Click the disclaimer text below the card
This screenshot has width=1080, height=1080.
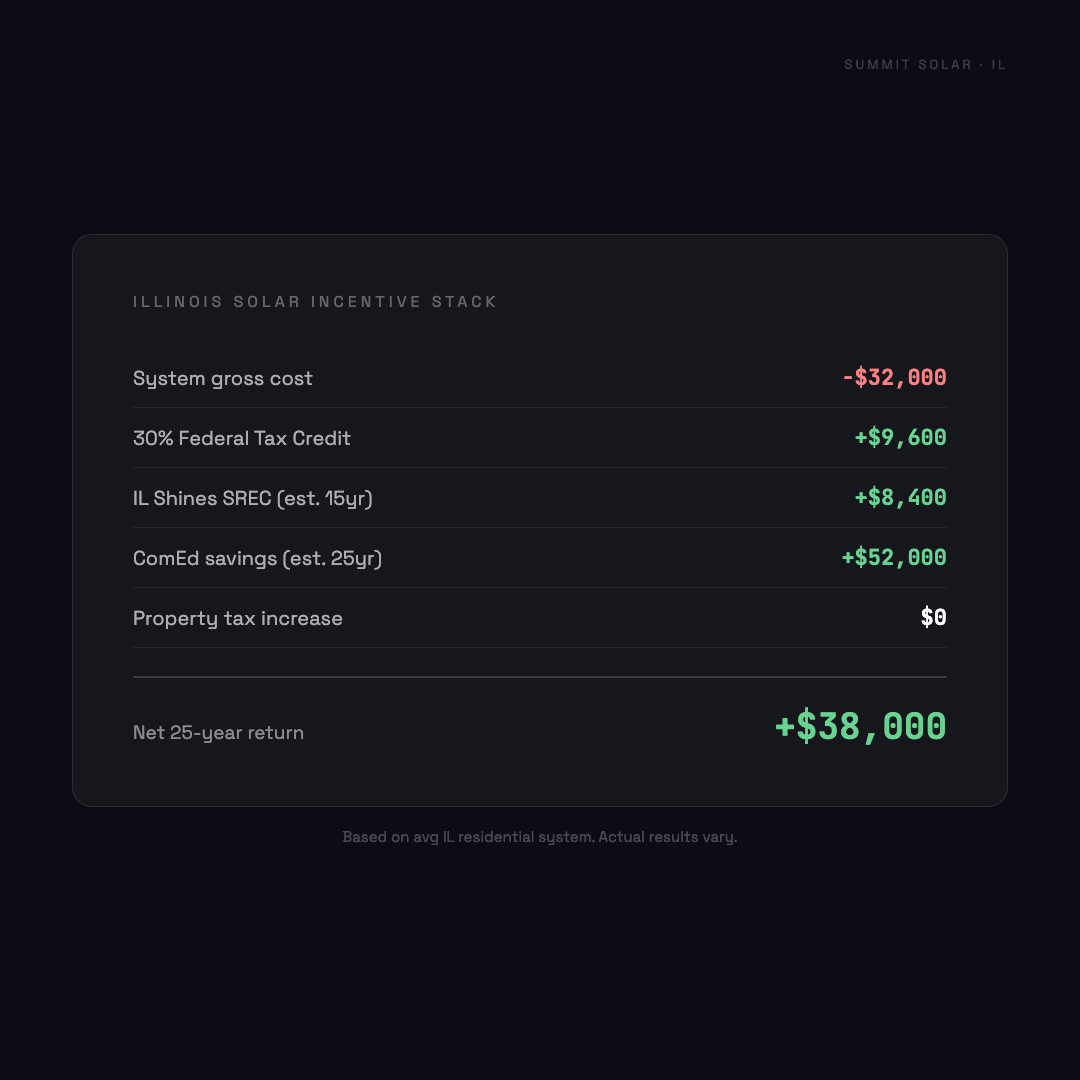click(540, 837)
